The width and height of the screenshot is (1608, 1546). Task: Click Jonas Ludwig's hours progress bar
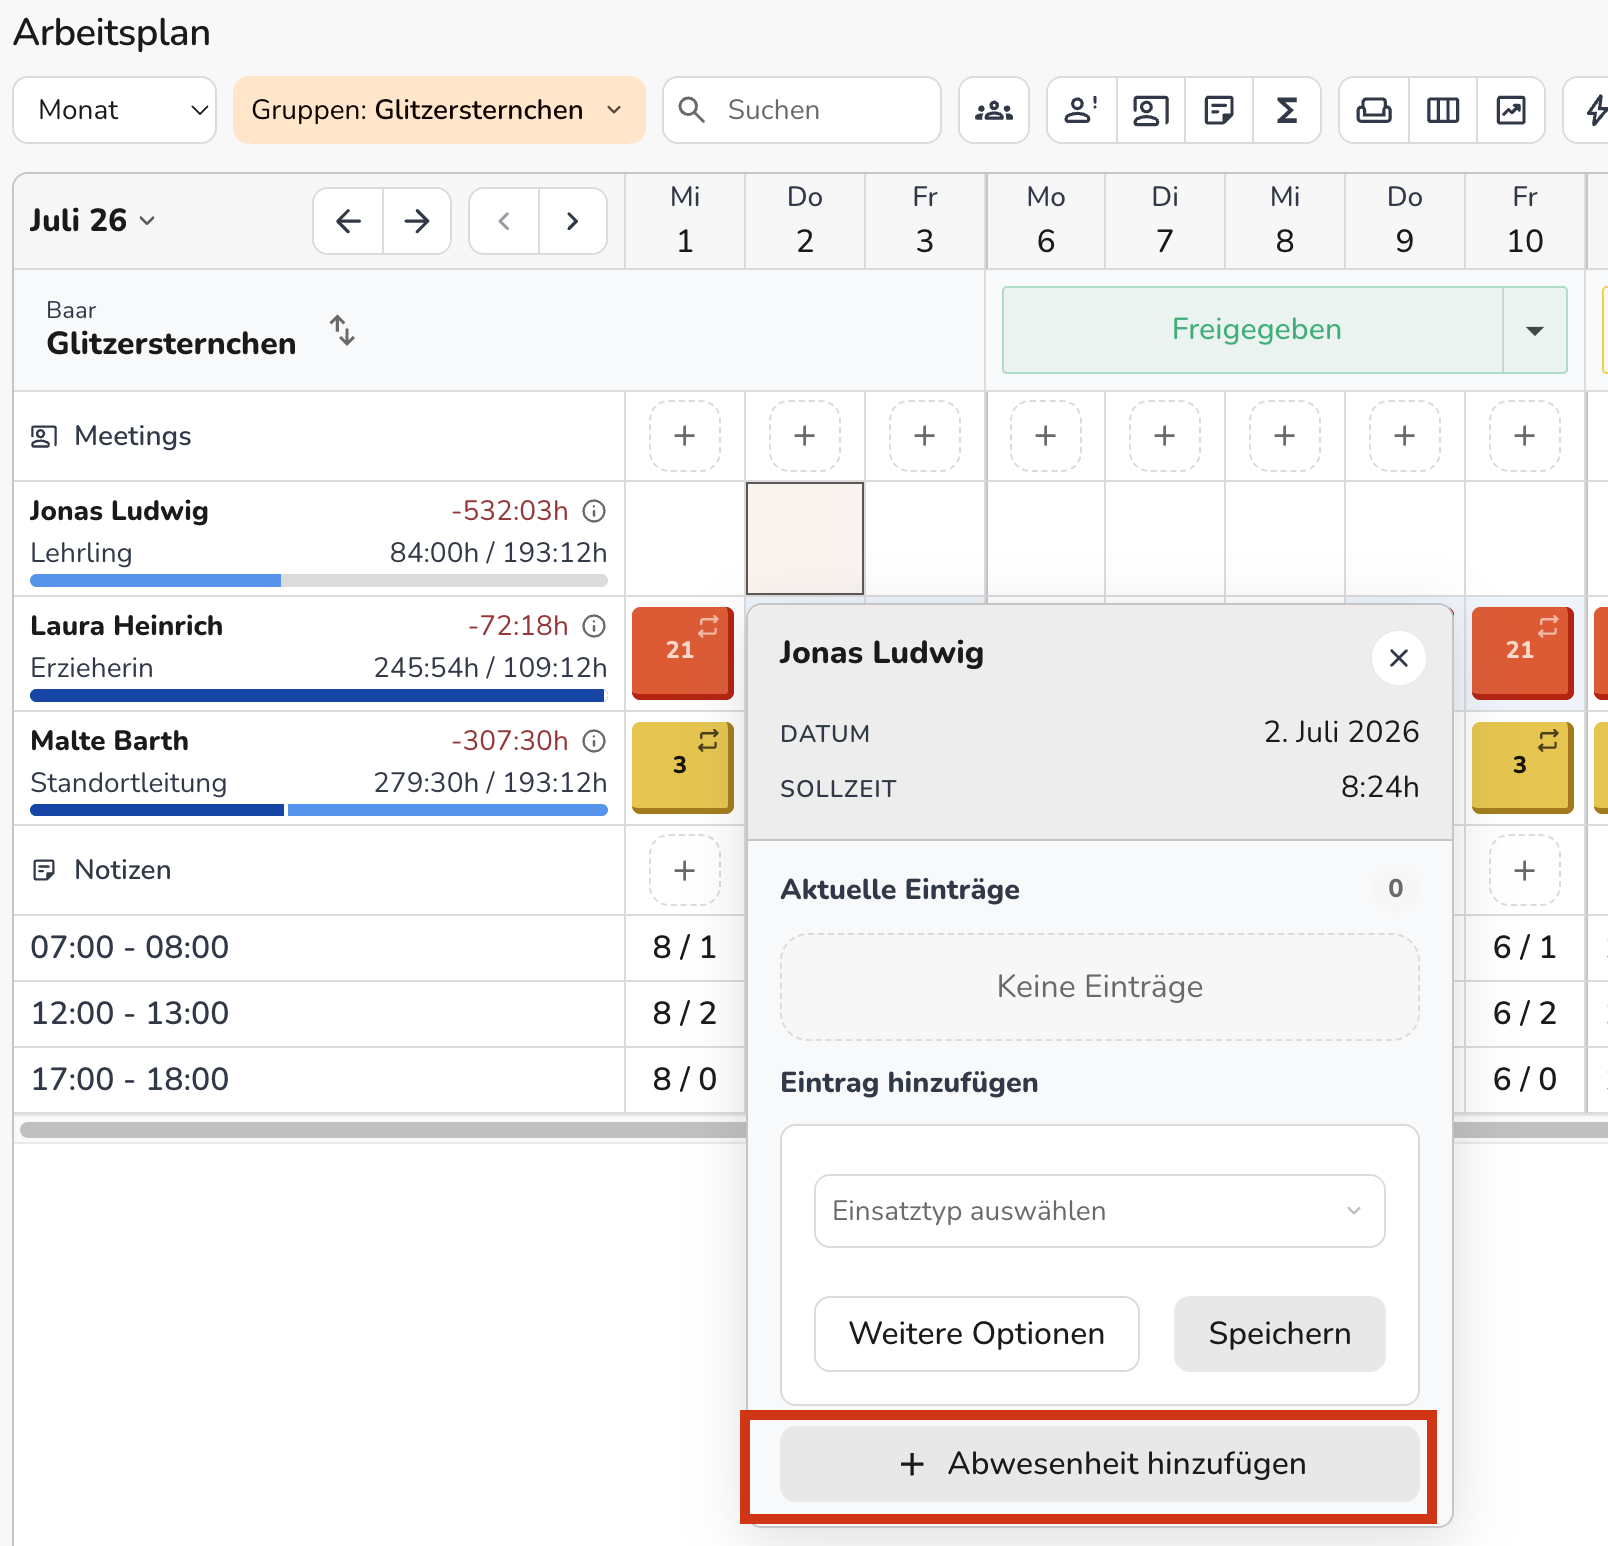(x=319, y=581)
